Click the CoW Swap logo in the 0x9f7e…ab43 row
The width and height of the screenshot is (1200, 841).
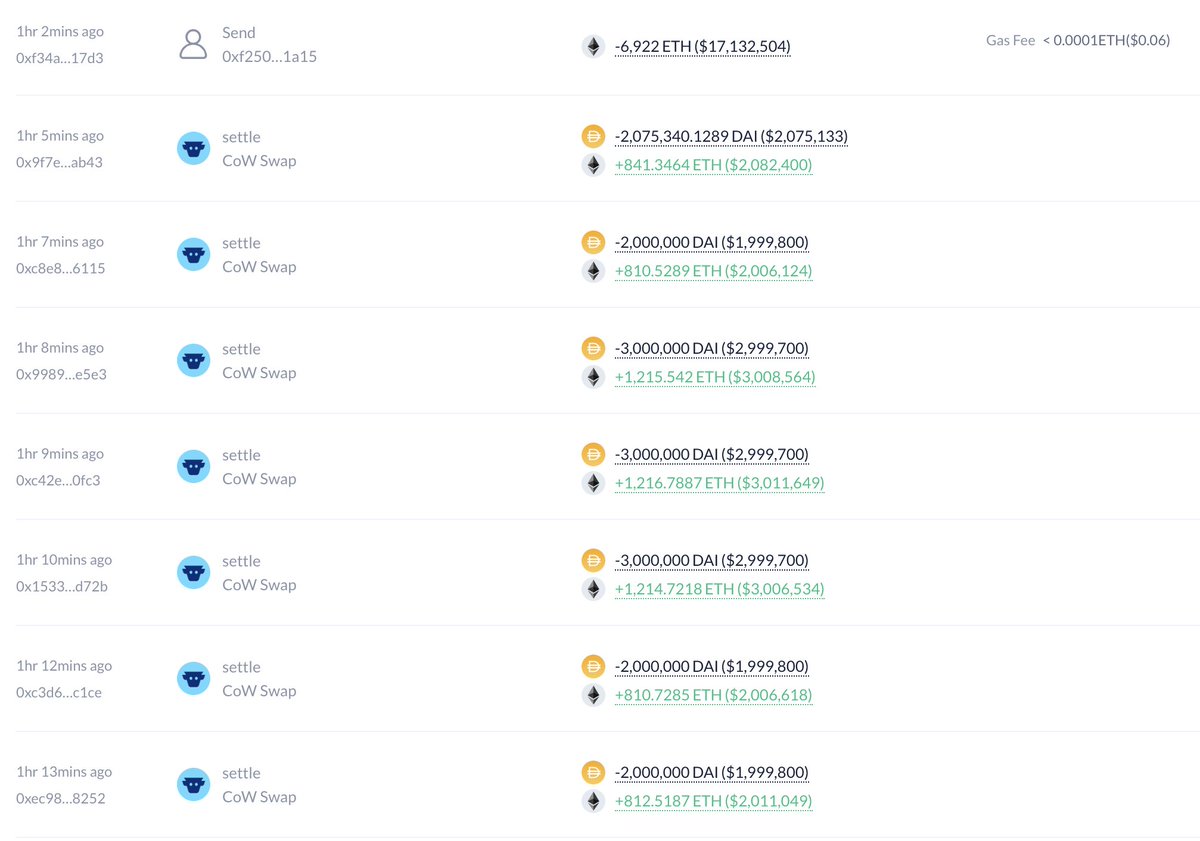[193, 149]
